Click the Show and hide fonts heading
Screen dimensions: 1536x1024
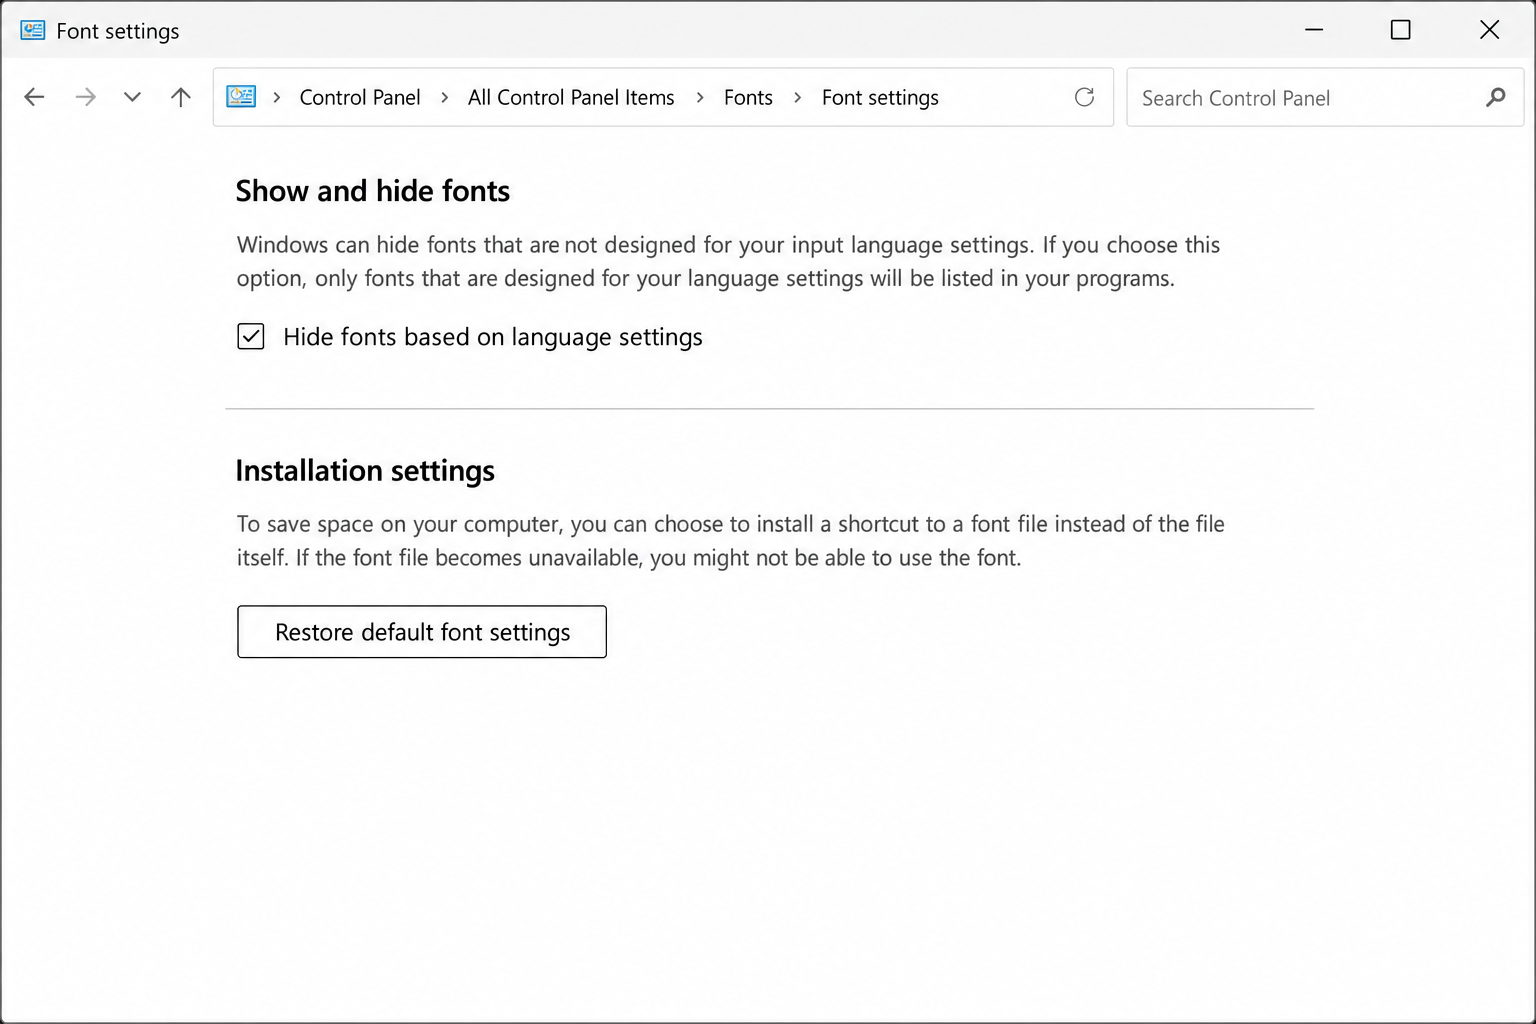pyautogui.click(x=373, y=191)
